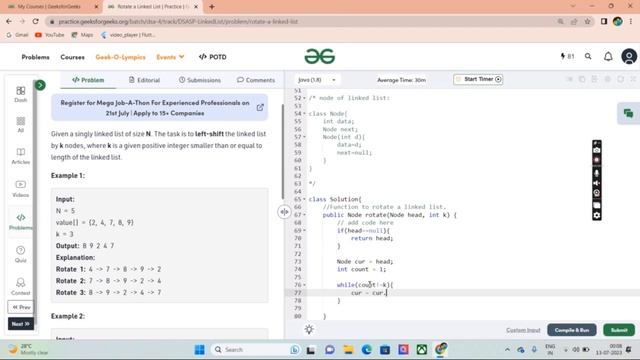Open the recorder folder icon
640x360 pixels.
597,205
